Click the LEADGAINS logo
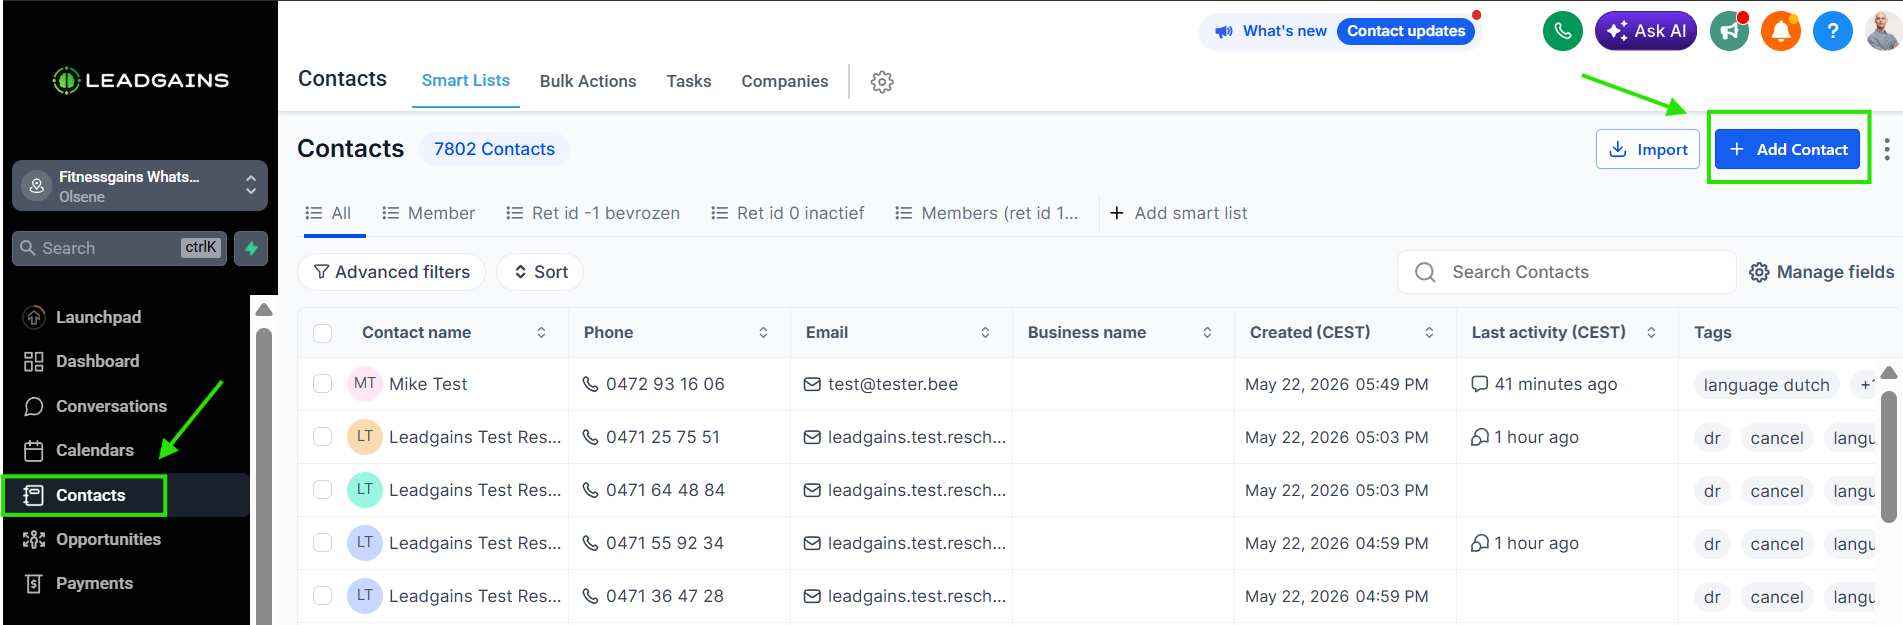The height and width of the screenshot is (625, 1903). pyautogui.click(x=141, y=80)
